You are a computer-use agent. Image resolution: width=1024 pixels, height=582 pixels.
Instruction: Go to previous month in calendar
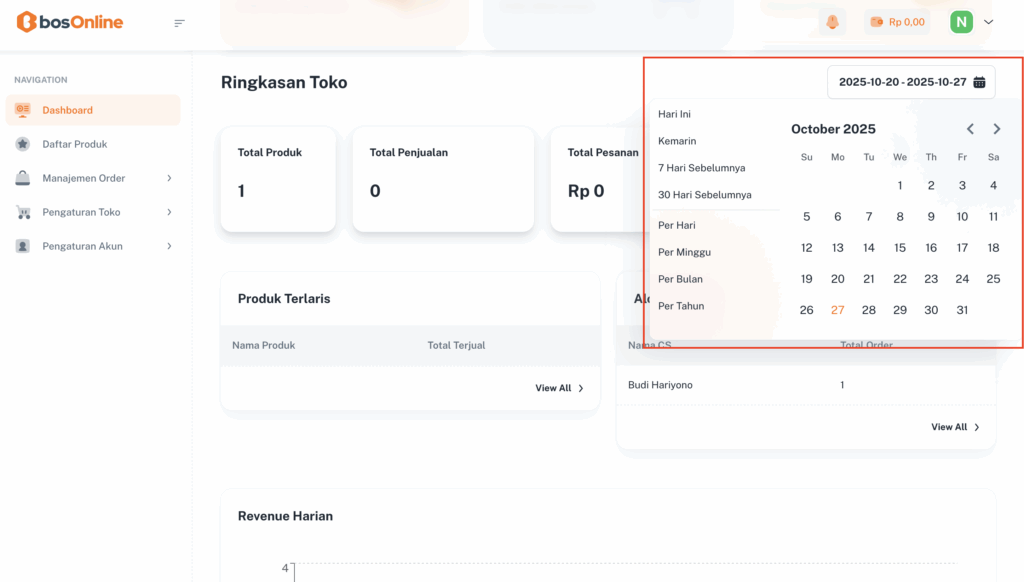970,129
